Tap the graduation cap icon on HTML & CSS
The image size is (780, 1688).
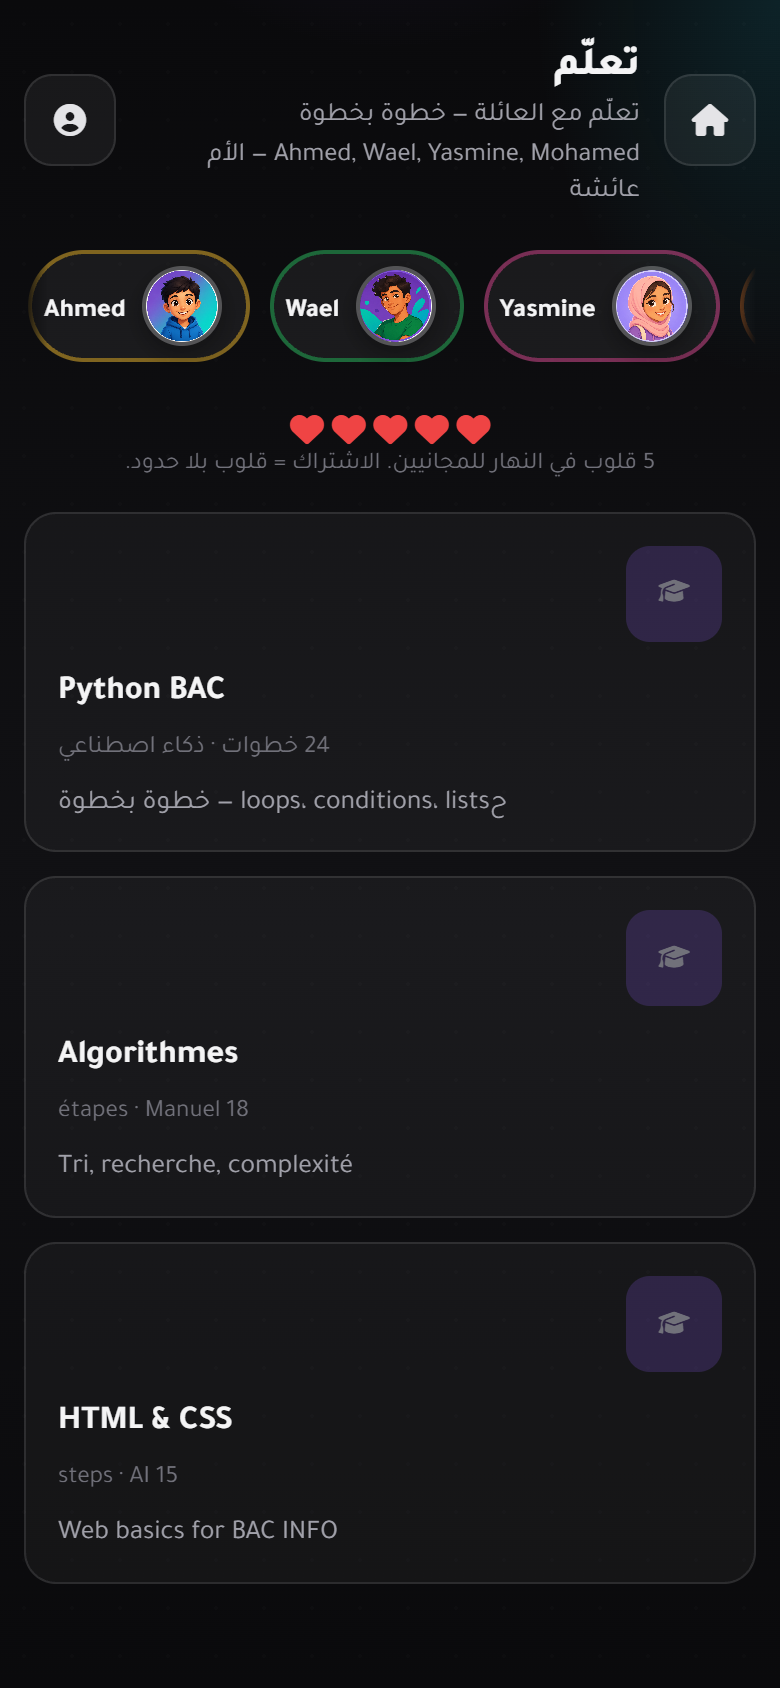click(674, 1324)
